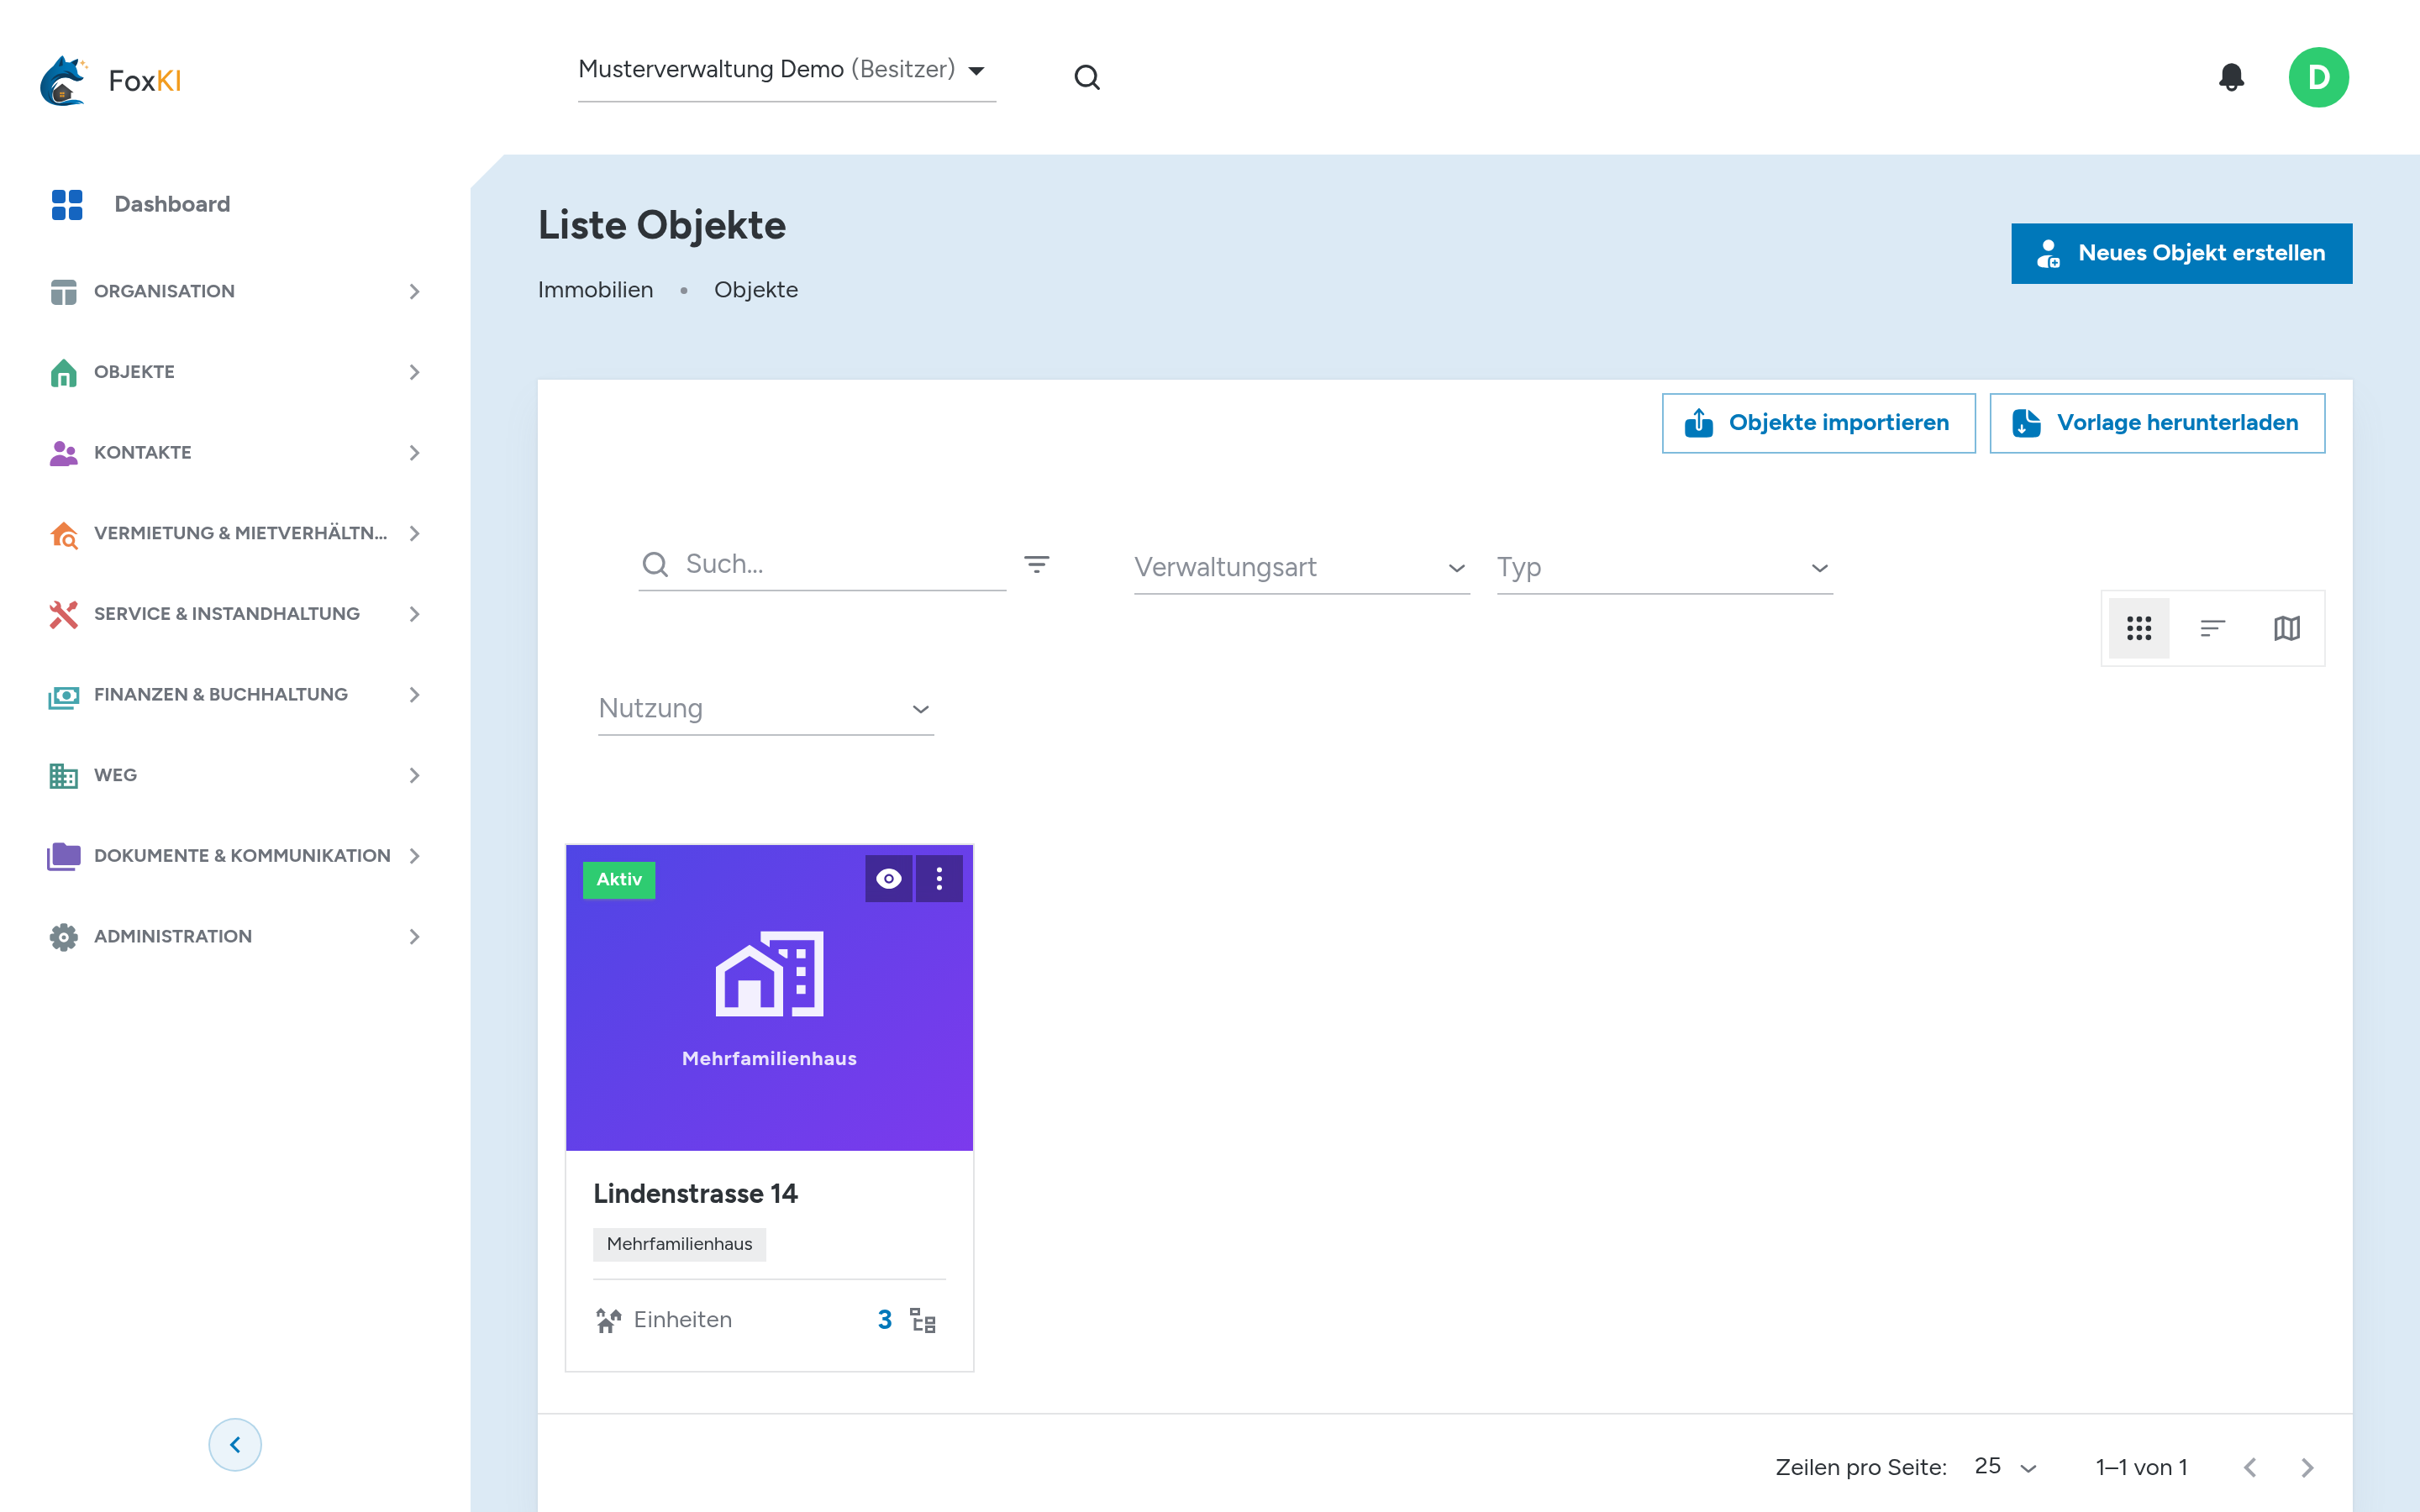
Task: Click the Mehrfamilienhaus type tag
Action: coord(679,1244)
